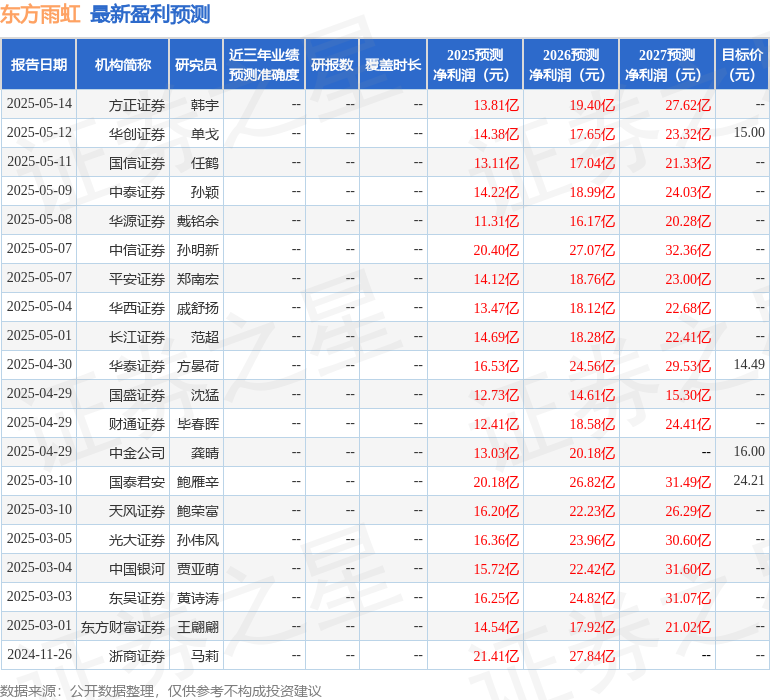Open the 方正证券 institution entry
The width and height of the screenshot is (770, 700).
pos(137,105)
